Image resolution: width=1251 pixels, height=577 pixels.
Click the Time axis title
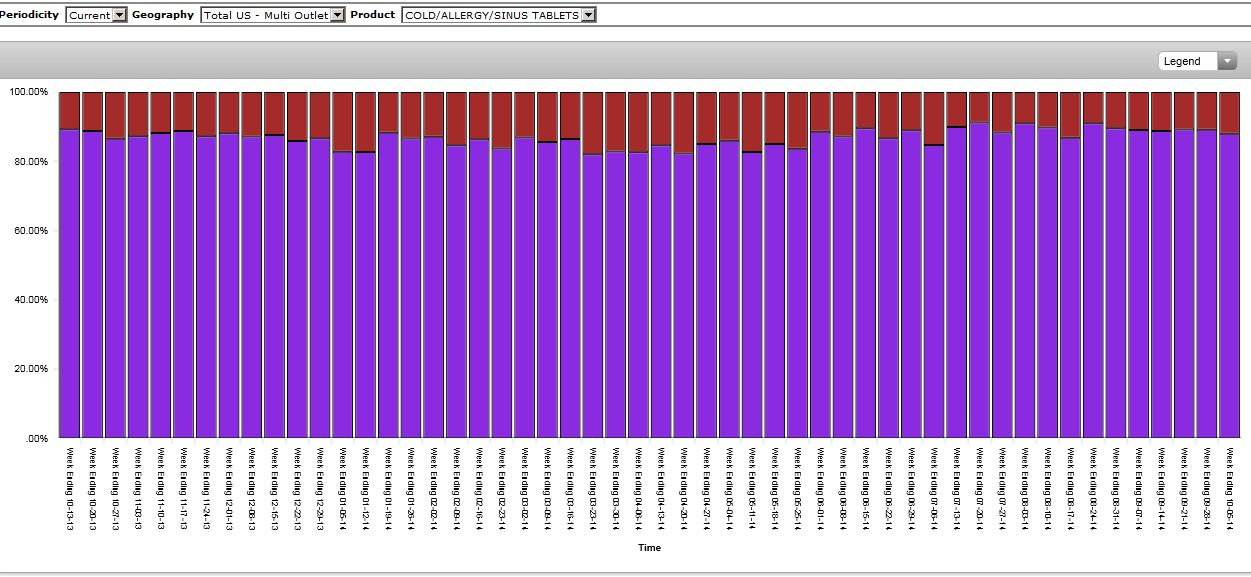click(649, 548)
